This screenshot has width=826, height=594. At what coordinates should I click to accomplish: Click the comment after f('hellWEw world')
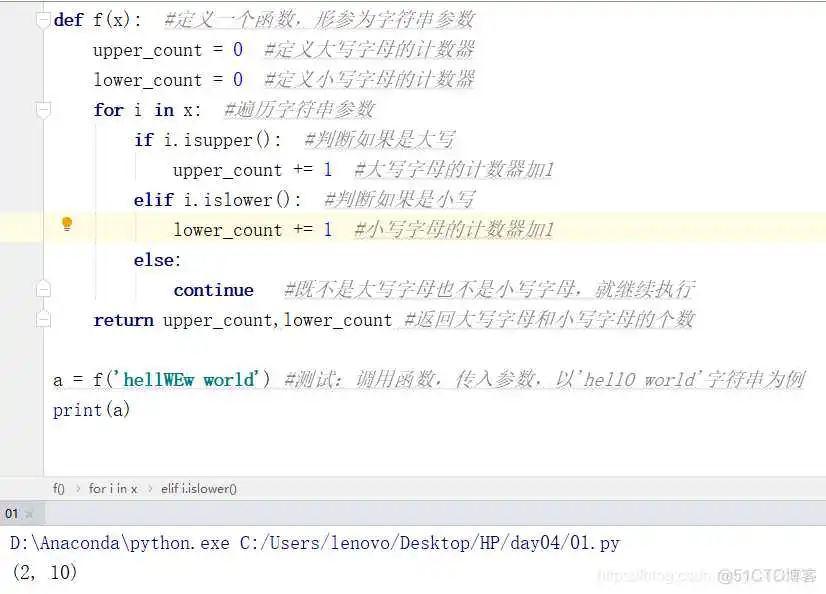point(544,379)
